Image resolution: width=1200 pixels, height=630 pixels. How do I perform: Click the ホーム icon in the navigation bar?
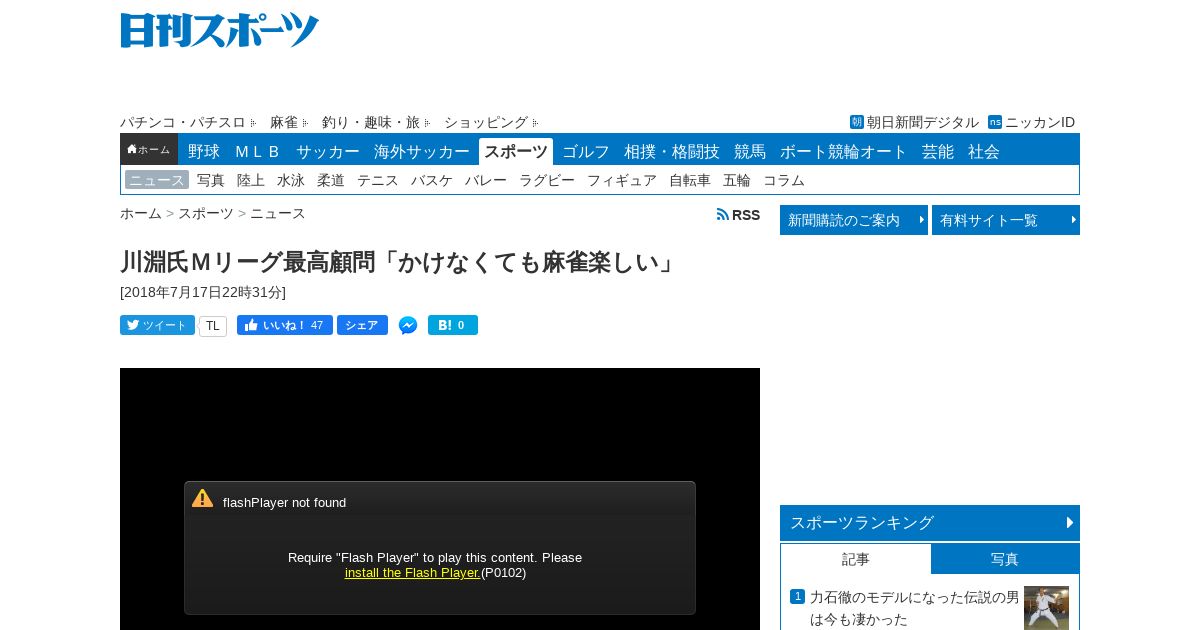click(x=149, y=149)
